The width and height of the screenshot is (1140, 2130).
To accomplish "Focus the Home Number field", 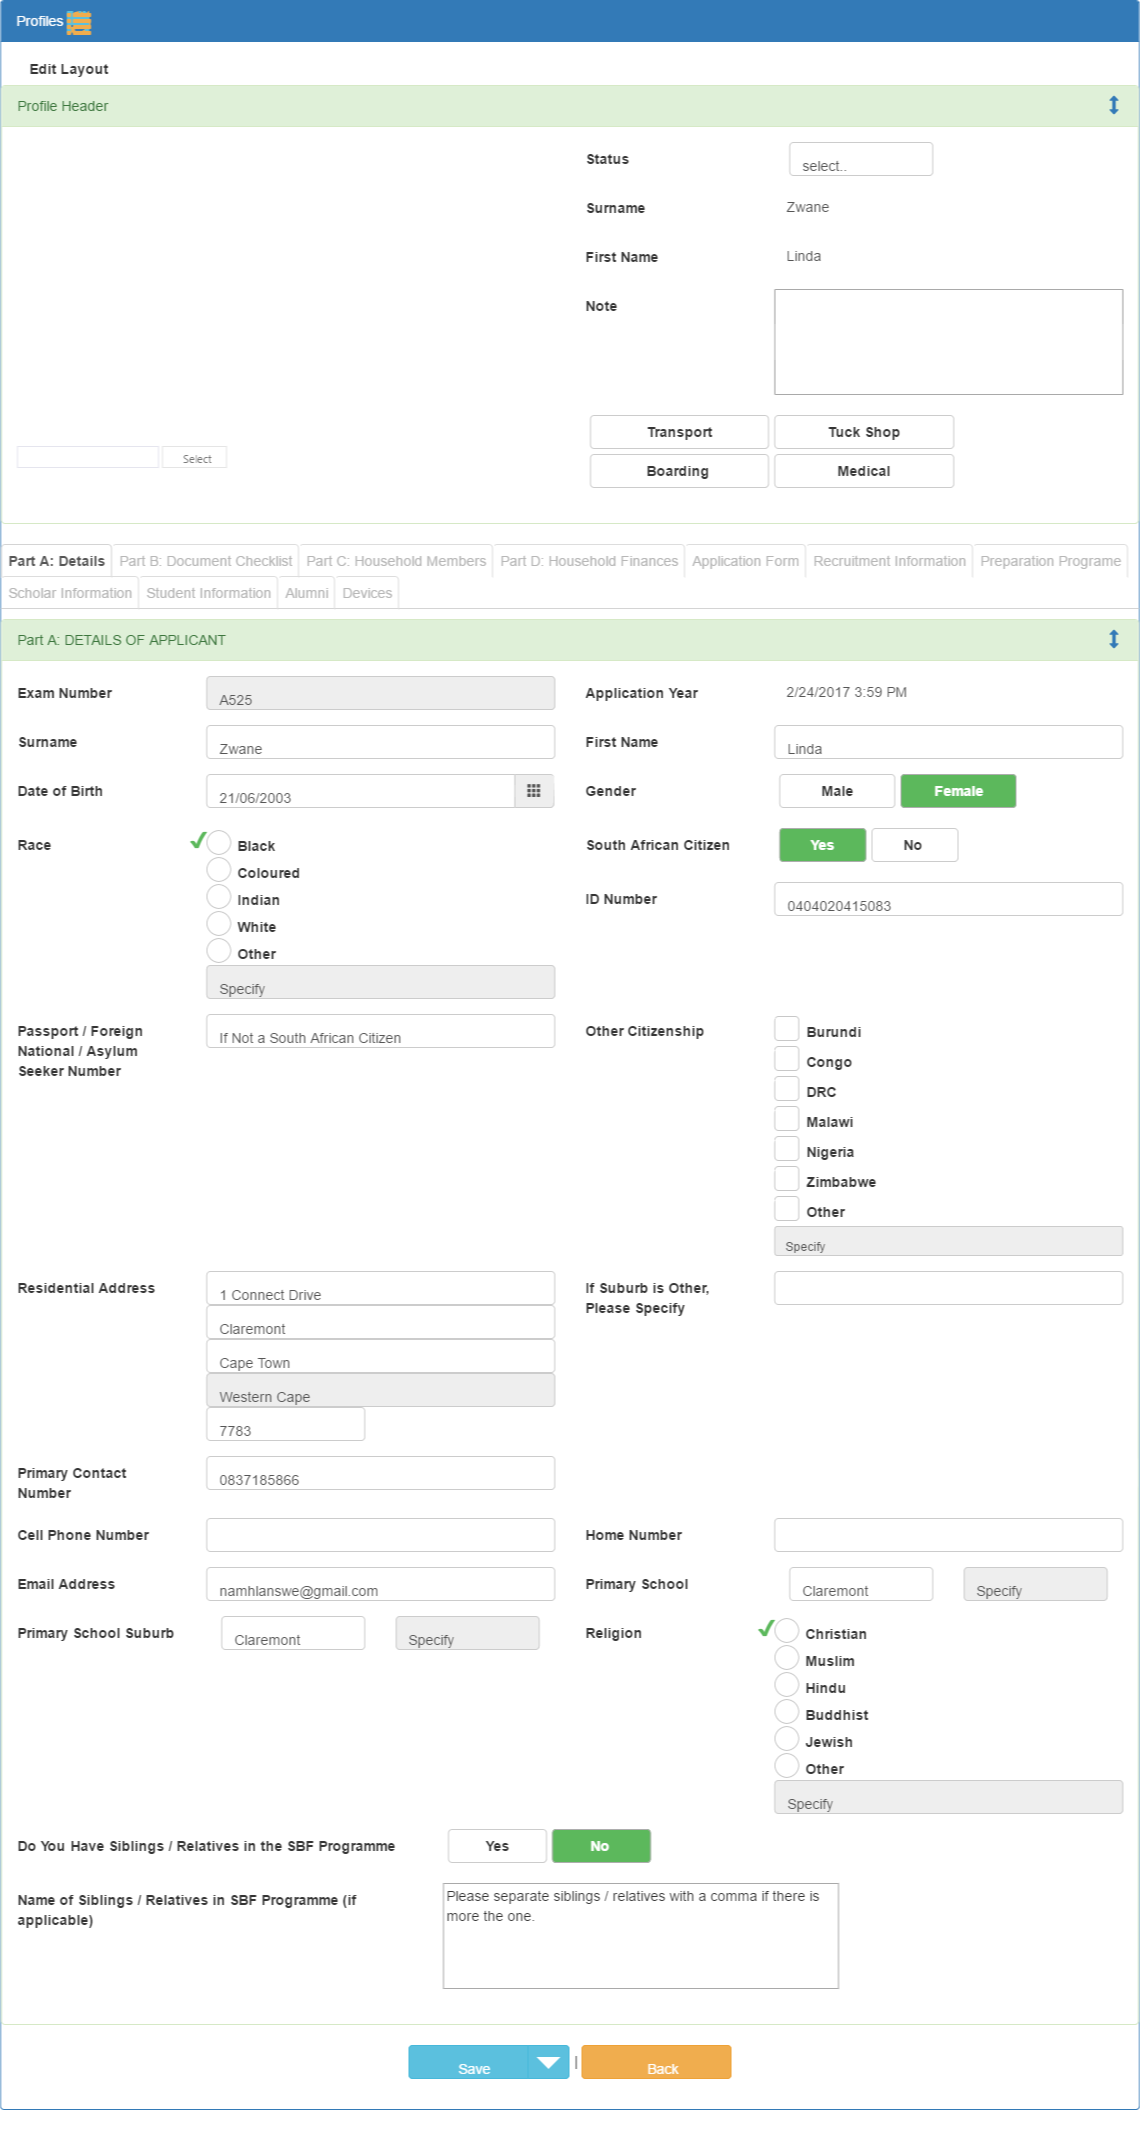I will [948, 1535].
